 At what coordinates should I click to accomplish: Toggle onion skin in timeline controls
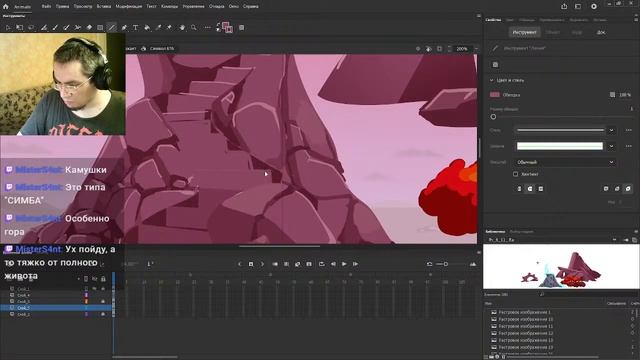click(x=298, y=264)
